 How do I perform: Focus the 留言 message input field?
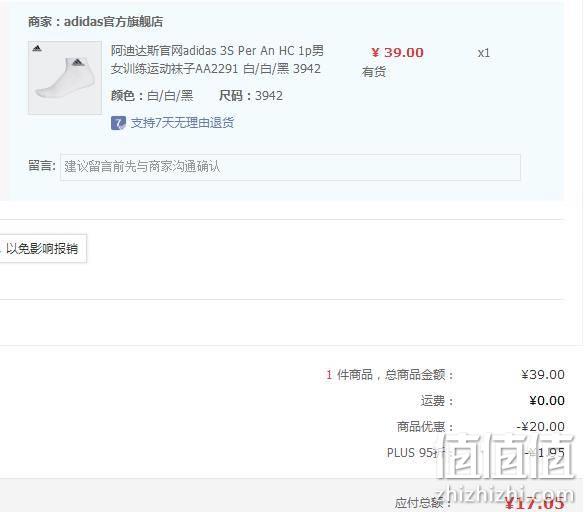[x=290, y=167]
